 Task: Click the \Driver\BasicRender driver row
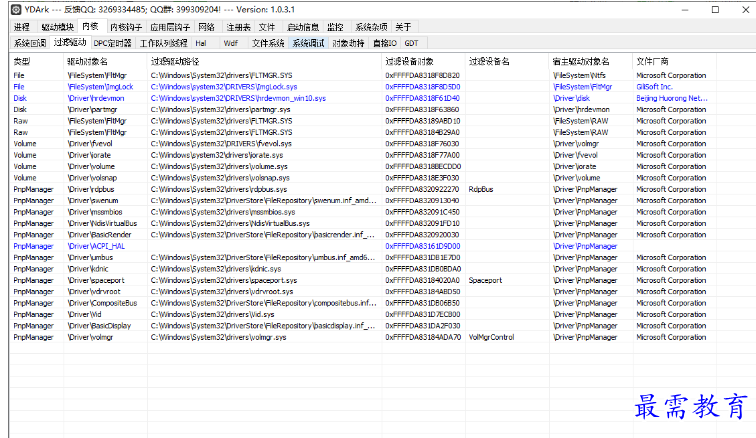pos(99,235)
